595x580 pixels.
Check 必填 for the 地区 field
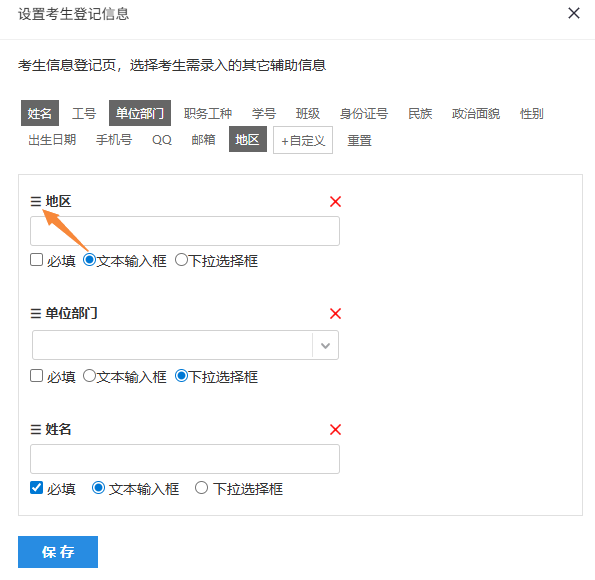36,260
